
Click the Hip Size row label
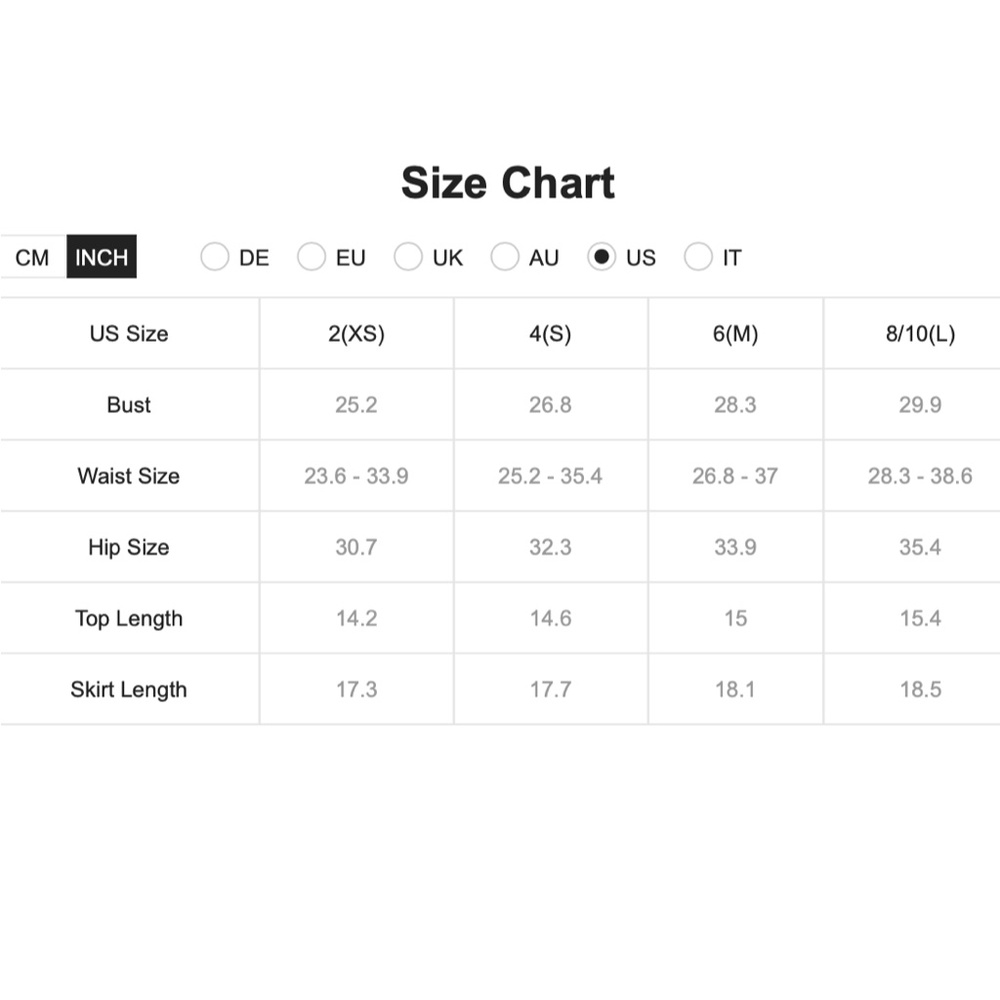(x=129, y=547)
